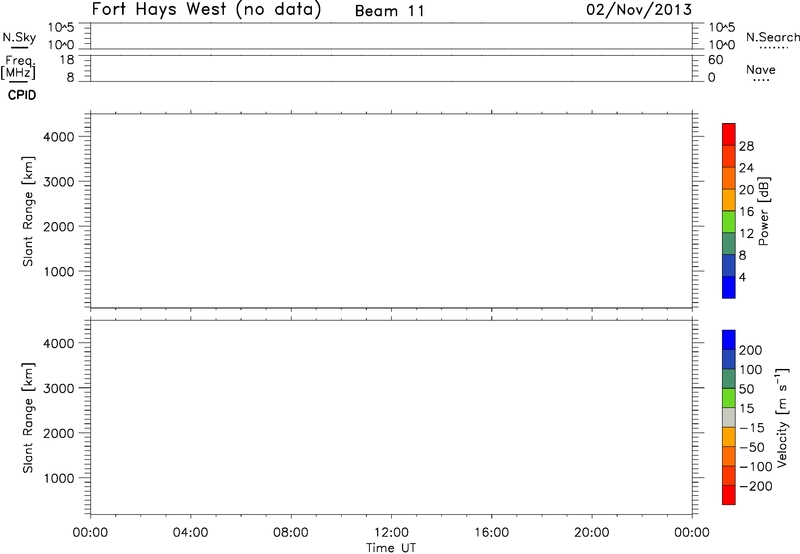Select the '08:00' time tick label
800x554 pixels.
(x=291, y=533)
